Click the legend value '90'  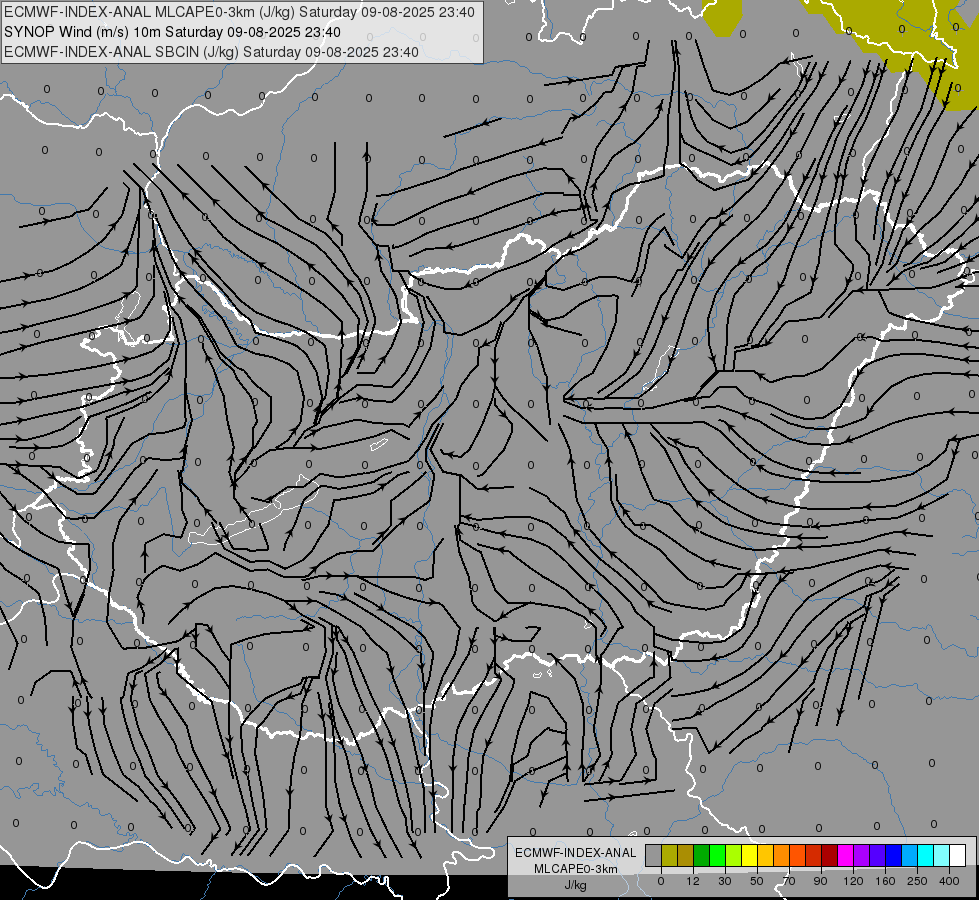820,881
